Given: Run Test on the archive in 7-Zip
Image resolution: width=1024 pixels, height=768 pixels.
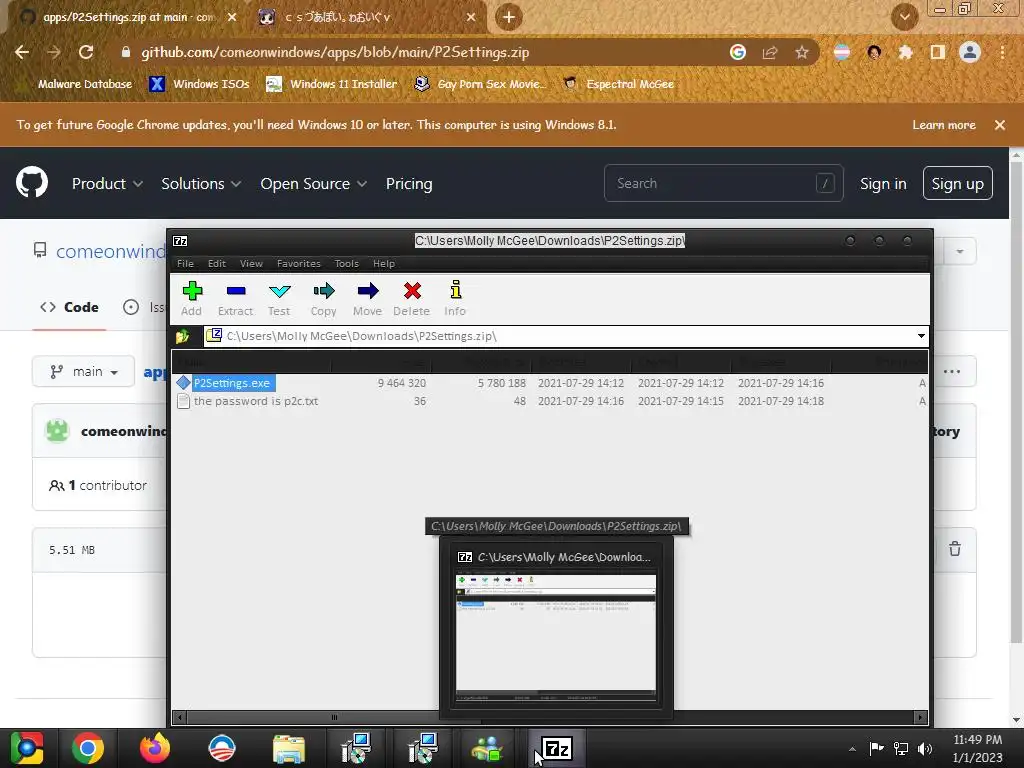Looking at the screenshot, I should tap(279, 298).
